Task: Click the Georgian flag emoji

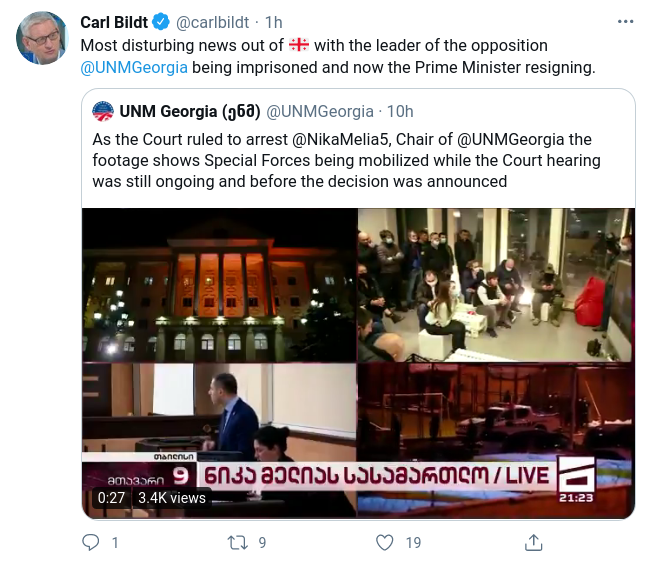Action: tap(298, 45)
